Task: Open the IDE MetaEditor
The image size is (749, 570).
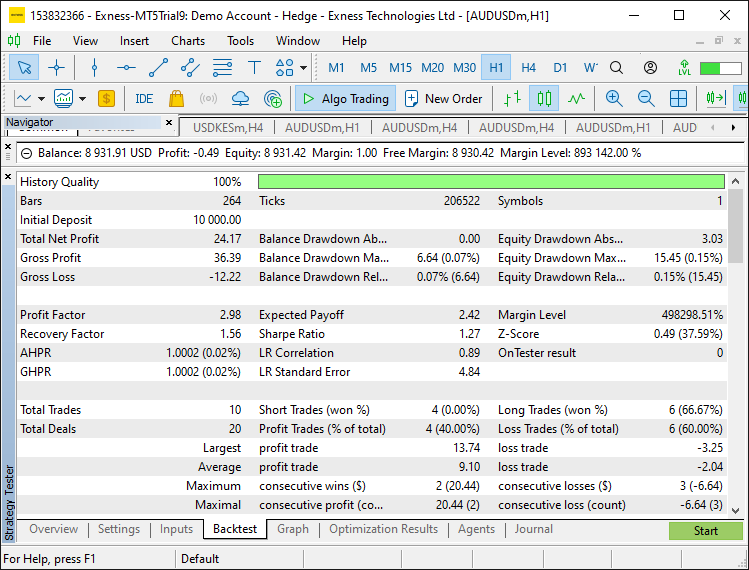Action: tap(144, 99)
